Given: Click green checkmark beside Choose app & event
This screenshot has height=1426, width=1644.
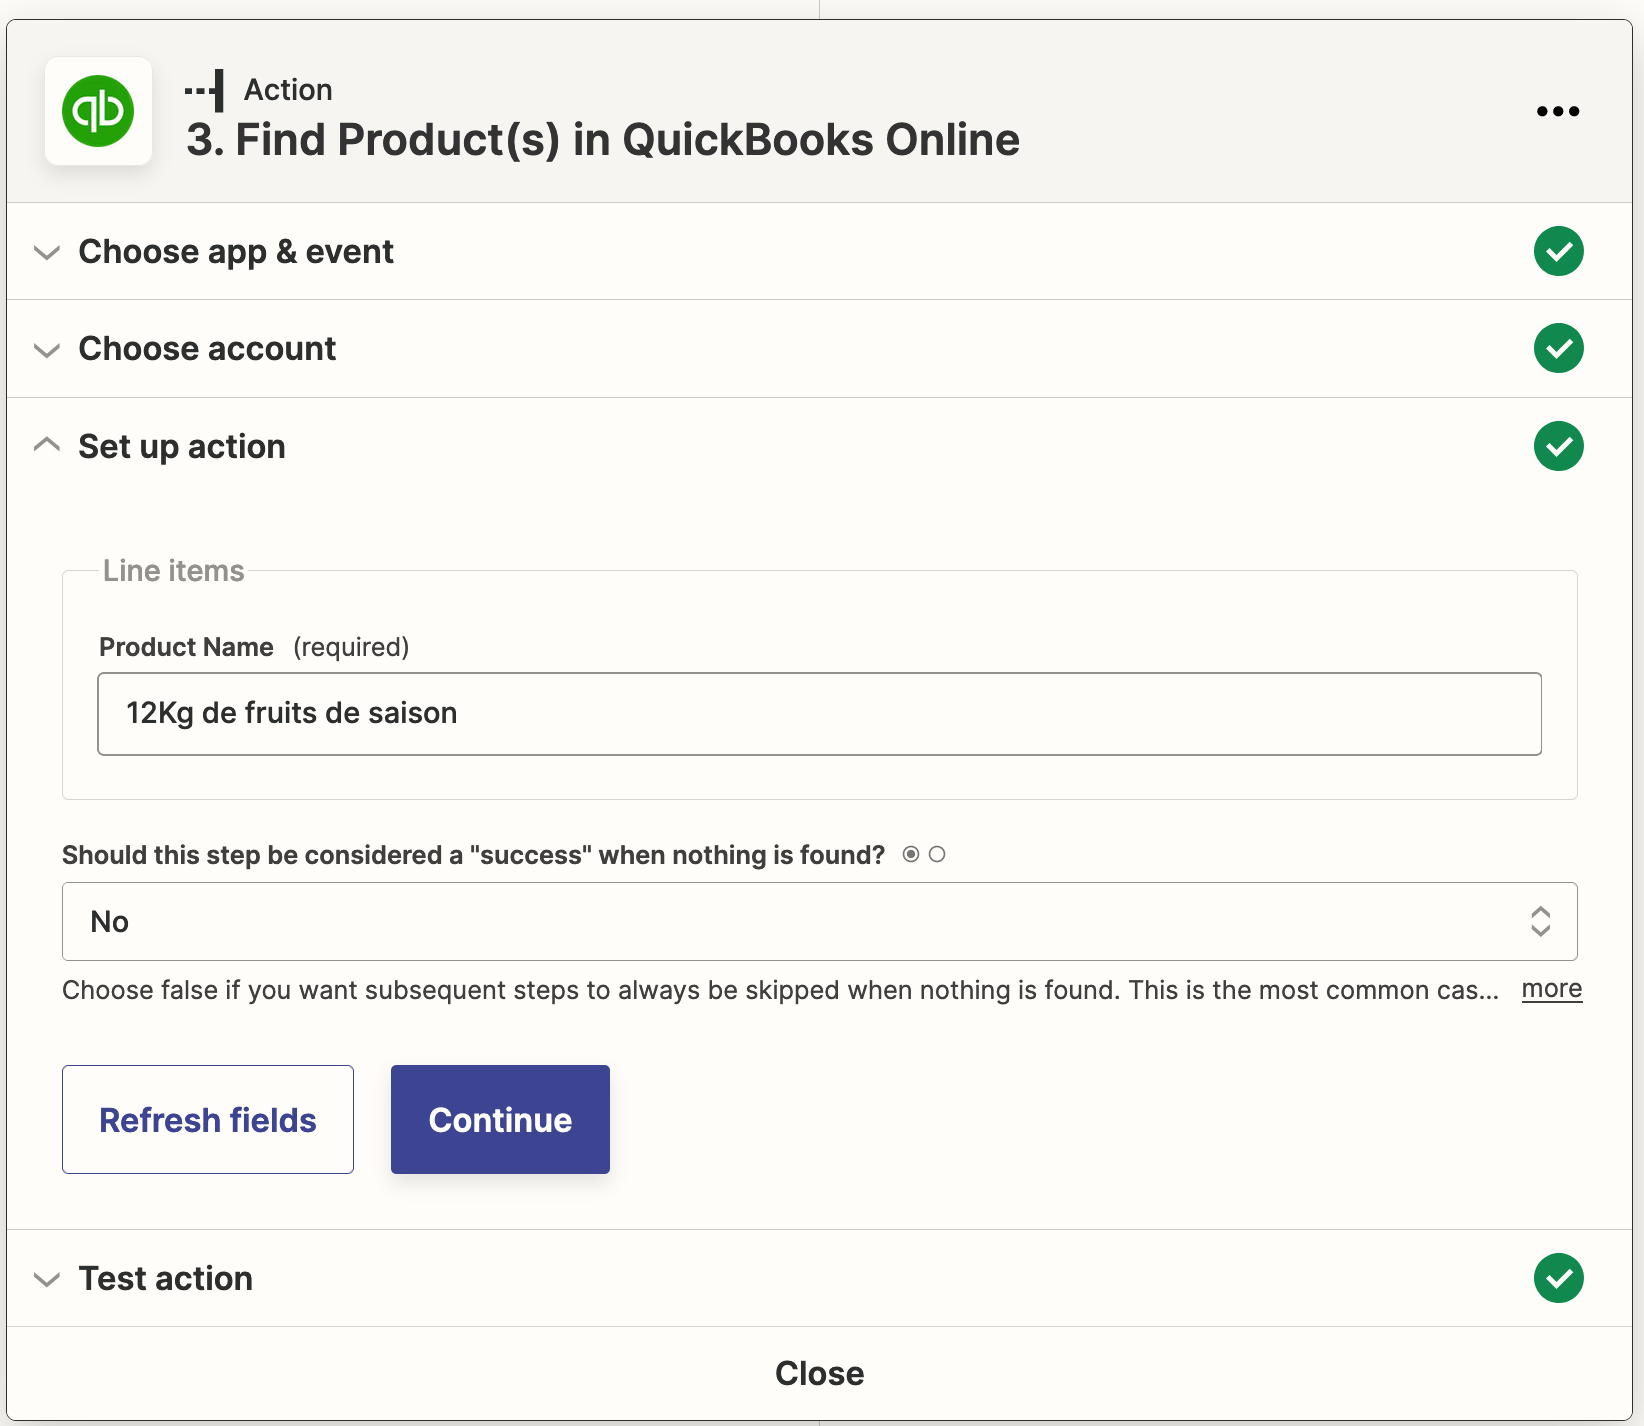Looking at the screenshot, I should coord(1558,251).
